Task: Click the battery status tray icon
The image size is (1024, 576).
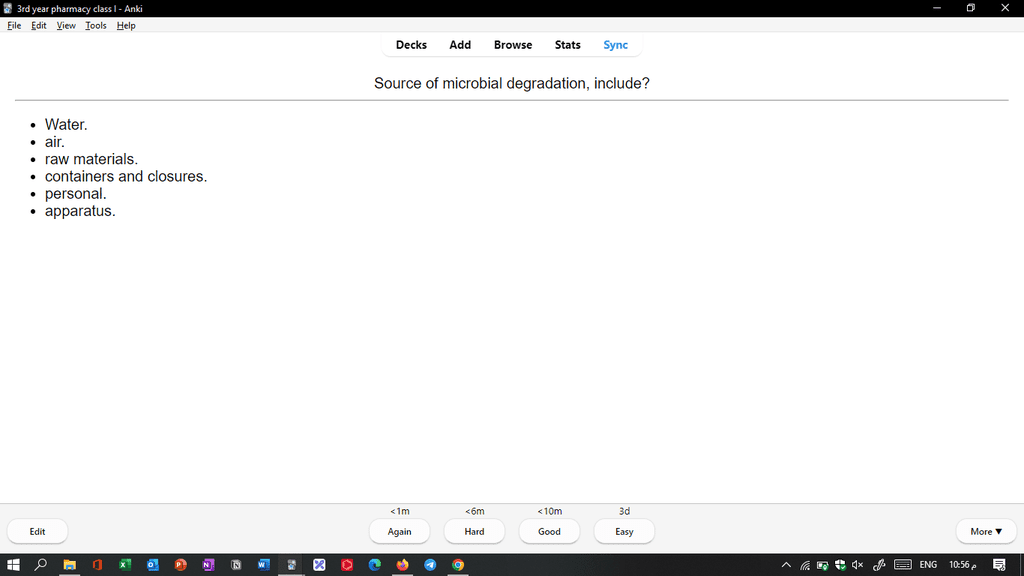Action: click(822, 565)
